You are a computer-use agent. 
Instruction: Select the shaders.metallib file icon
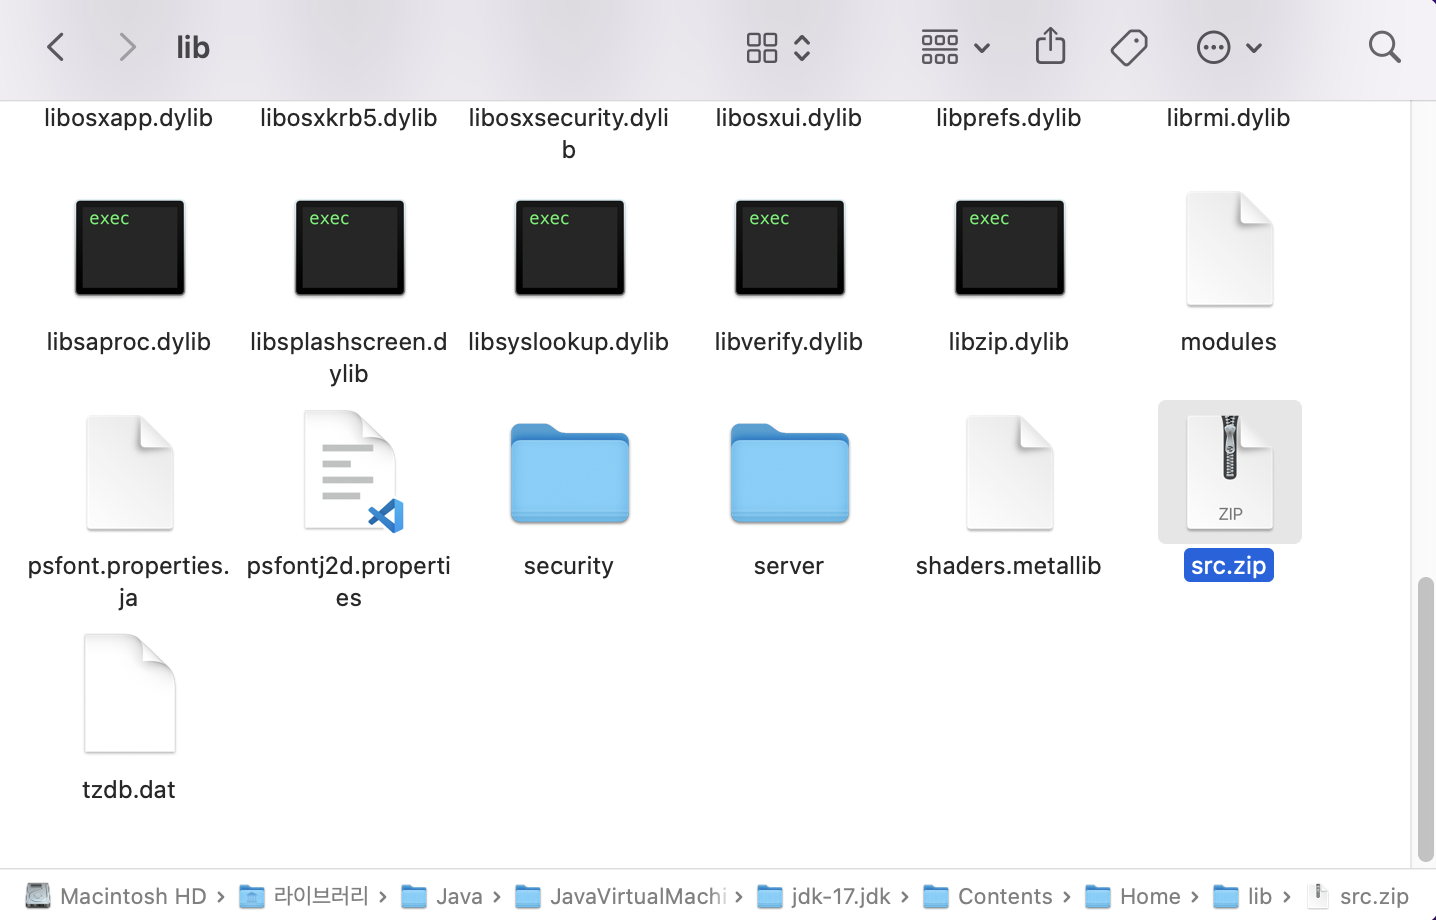[x=1010, y=473]
